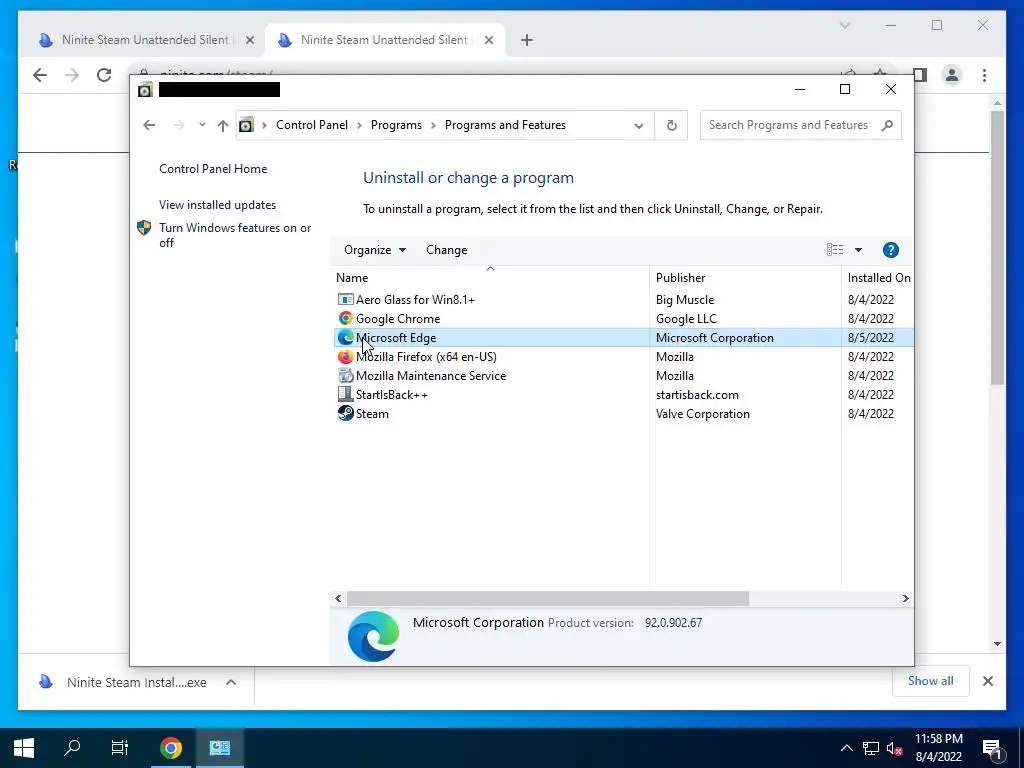This screenshot has height=768, width=1024.
Task: Open the Chrome tab search dropdown
Action: pos(844,25)
